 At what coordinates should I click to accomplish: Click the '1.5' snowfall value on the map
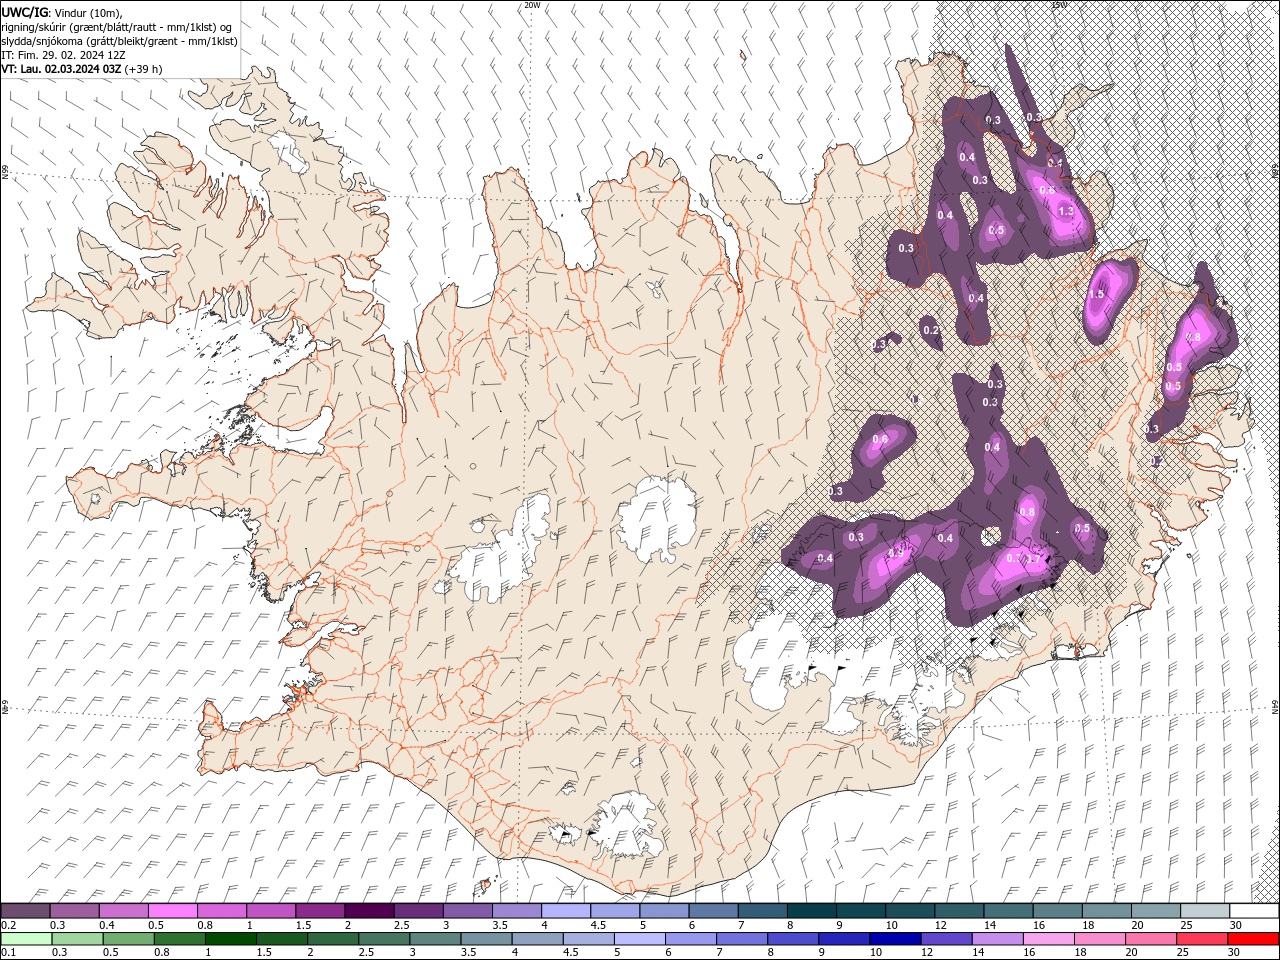pyautogui.click(x=1096, y=294)
